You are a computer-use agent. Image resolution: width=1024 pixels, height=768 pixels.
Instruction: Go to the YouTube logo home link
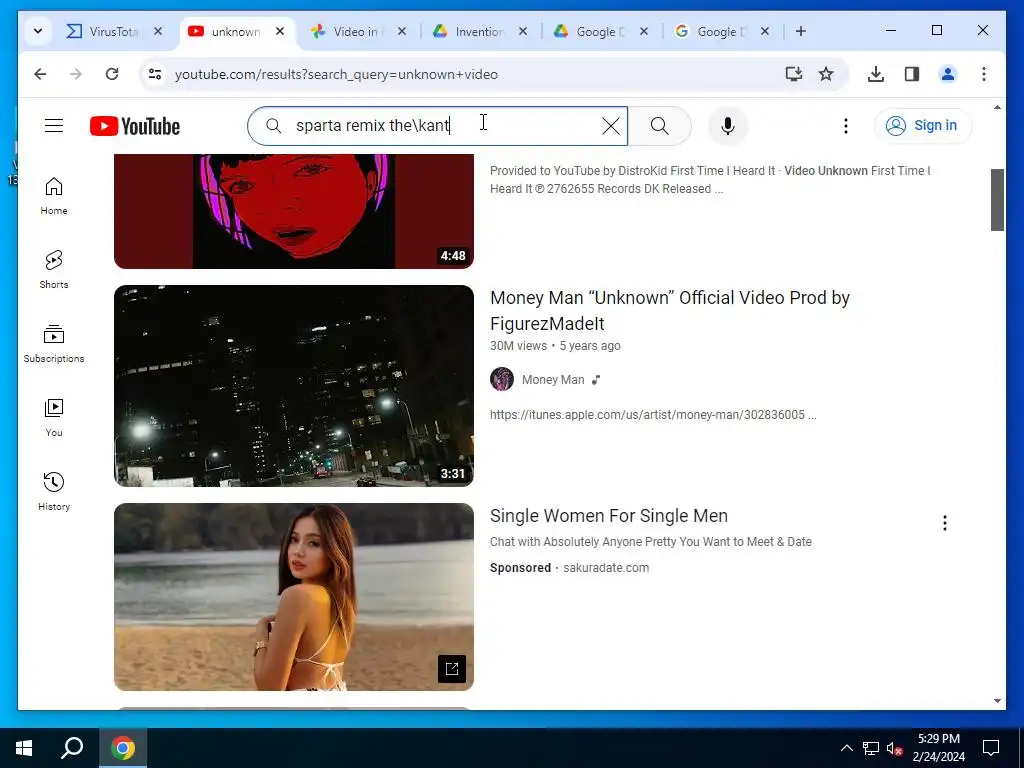(x=135, y=126)
